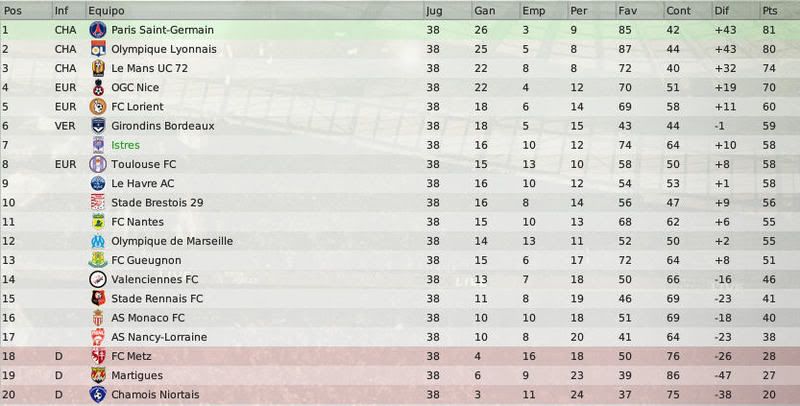Select the Martigues row in relegation zone

click(x=400, y=375)
